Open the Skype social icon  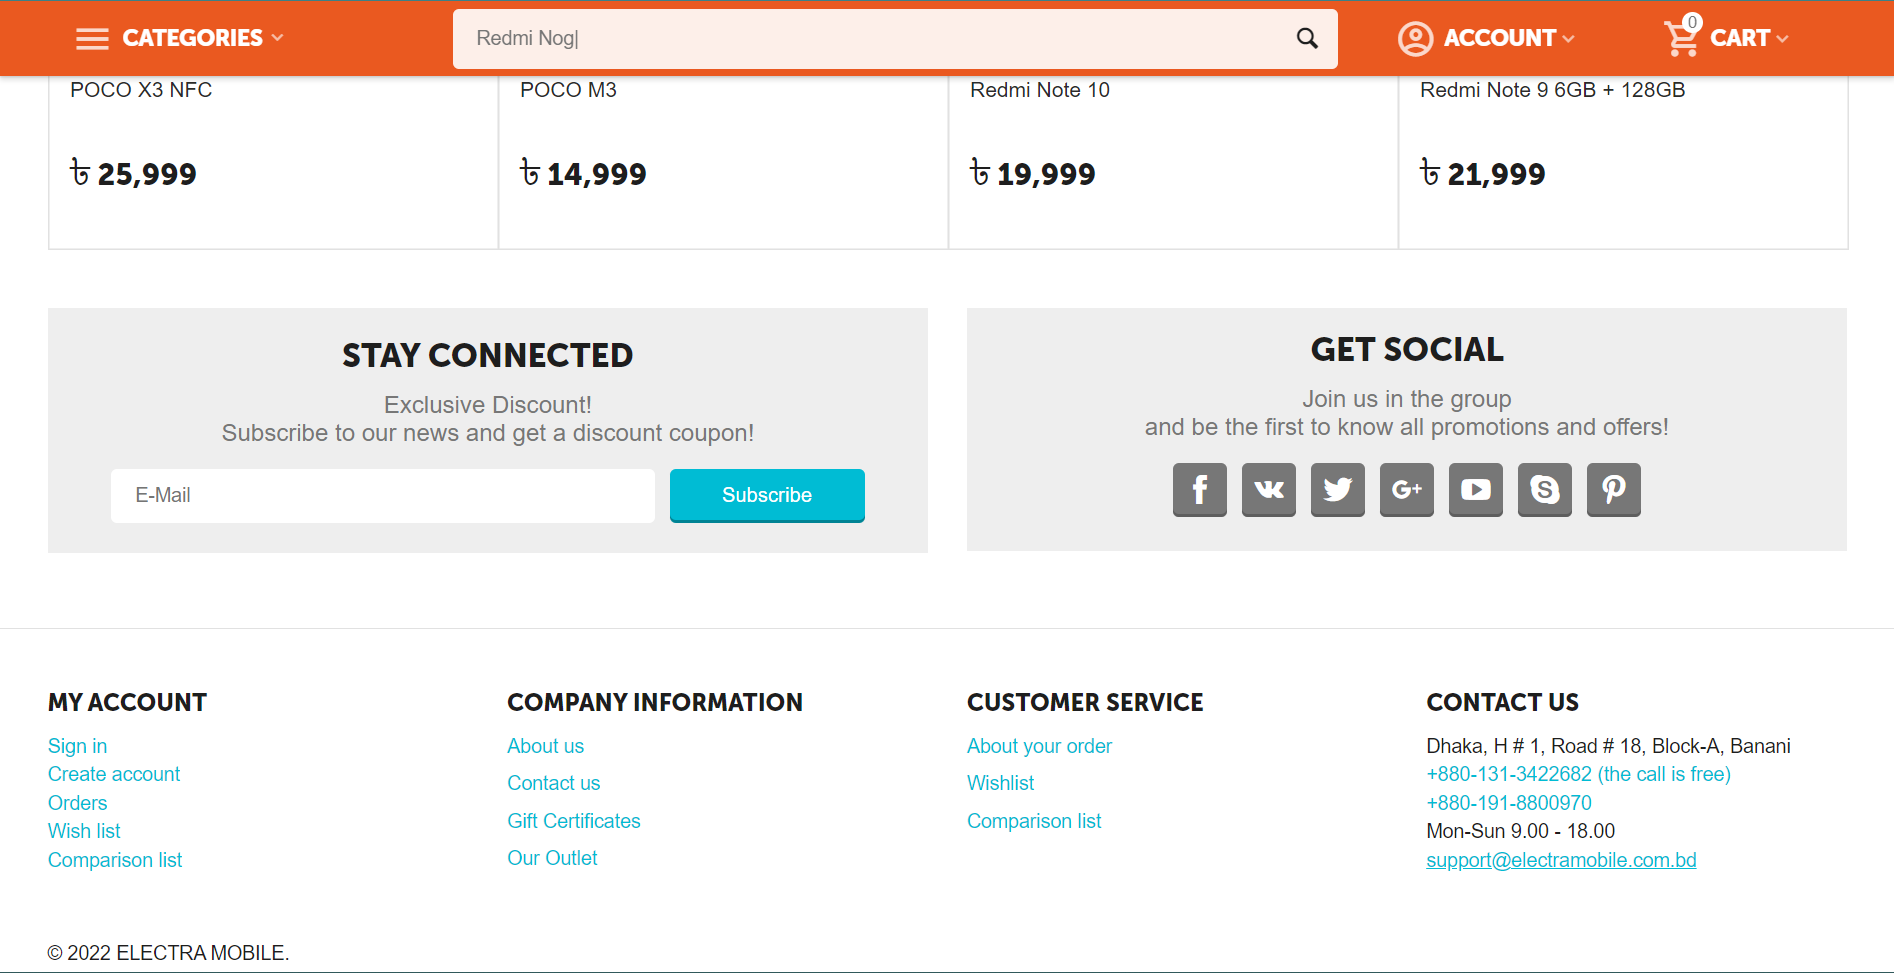[x=1544, y=489]
